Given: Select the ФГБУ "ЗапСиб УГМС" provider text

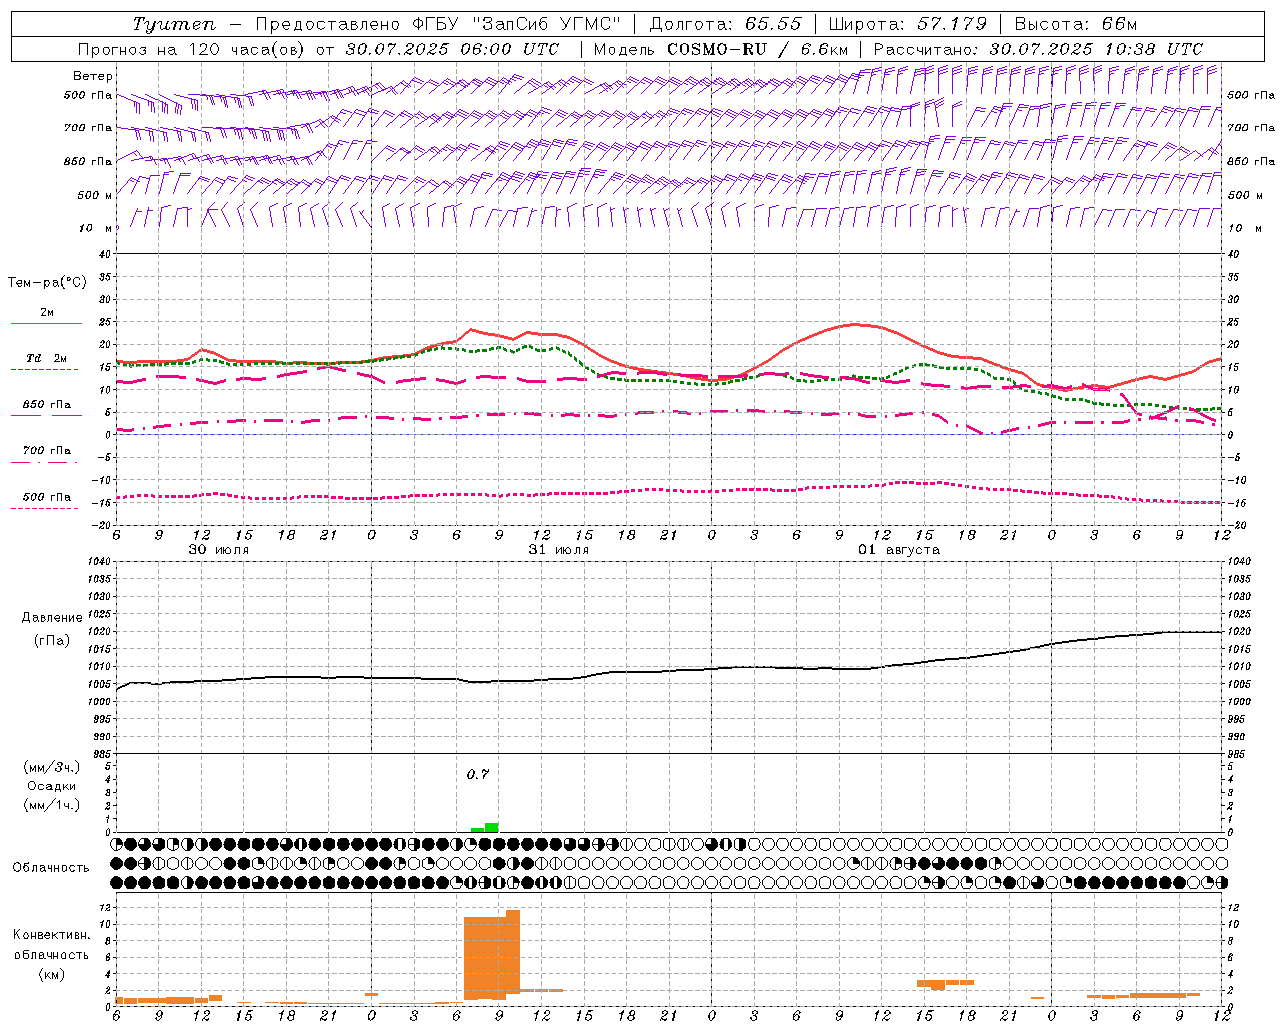Looking at the screenshot, I should pyautogui.click(x=516, y=24).
